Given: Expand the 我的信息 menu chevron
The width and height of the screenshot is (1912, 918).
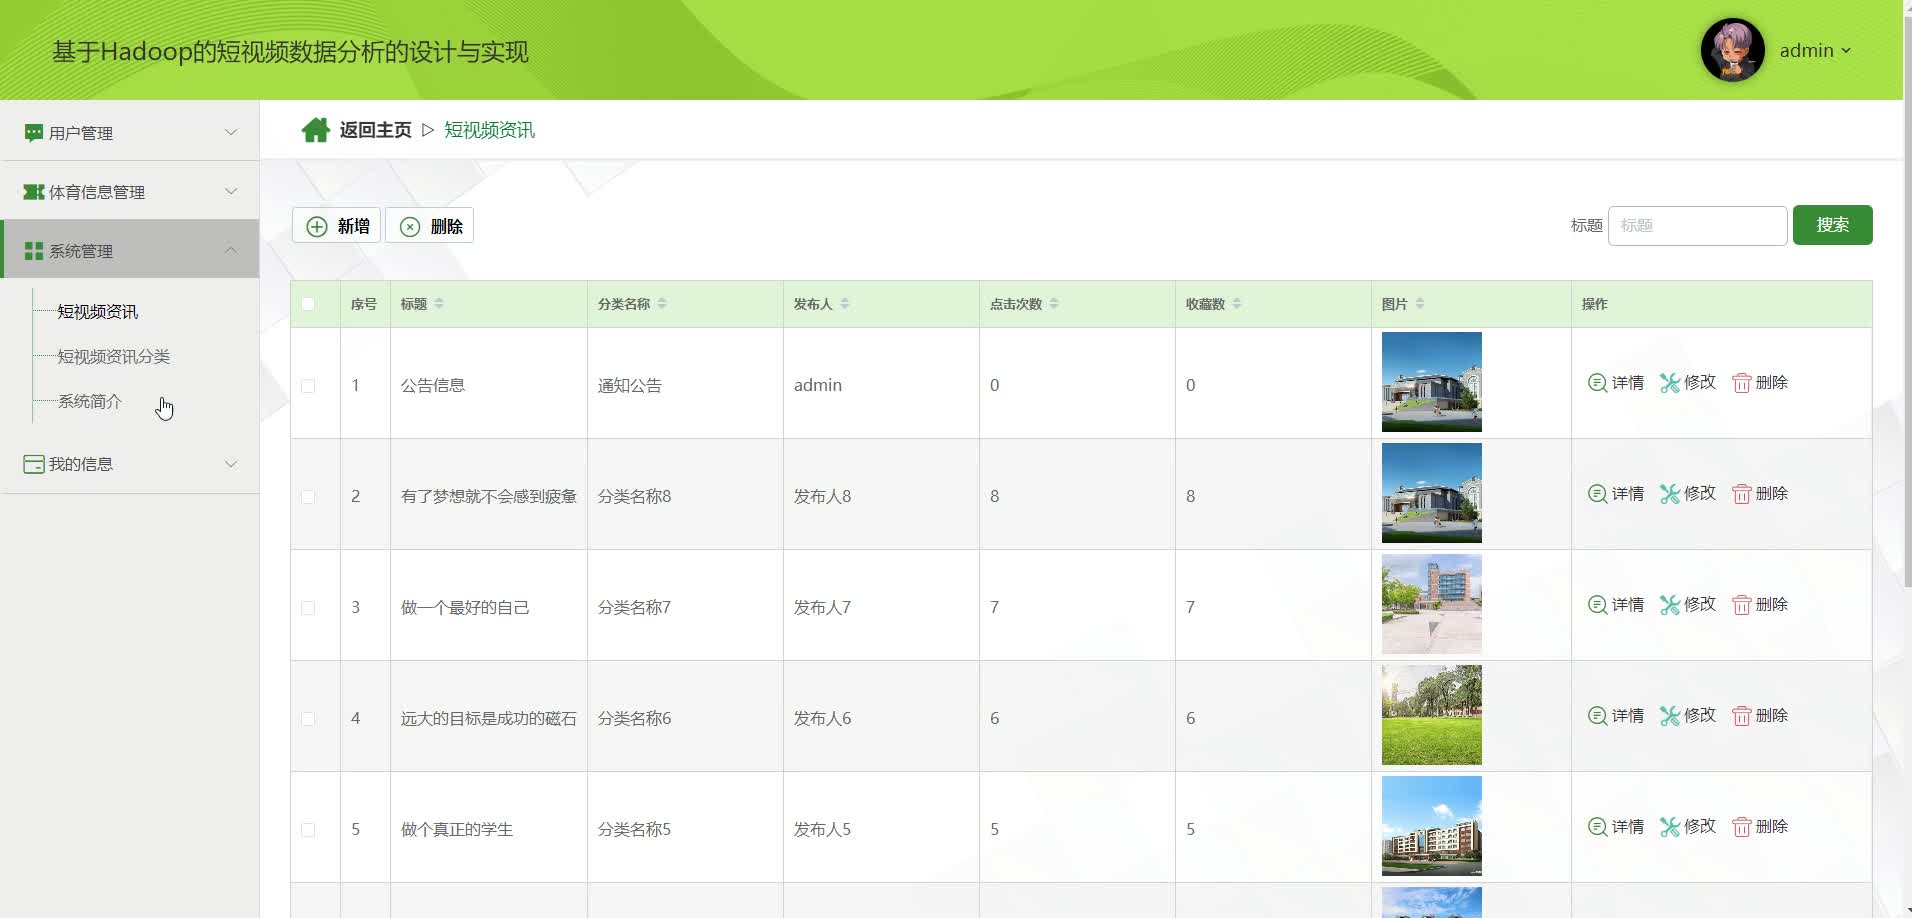Looking at the screenshot, I should click(x=231, y=464).
